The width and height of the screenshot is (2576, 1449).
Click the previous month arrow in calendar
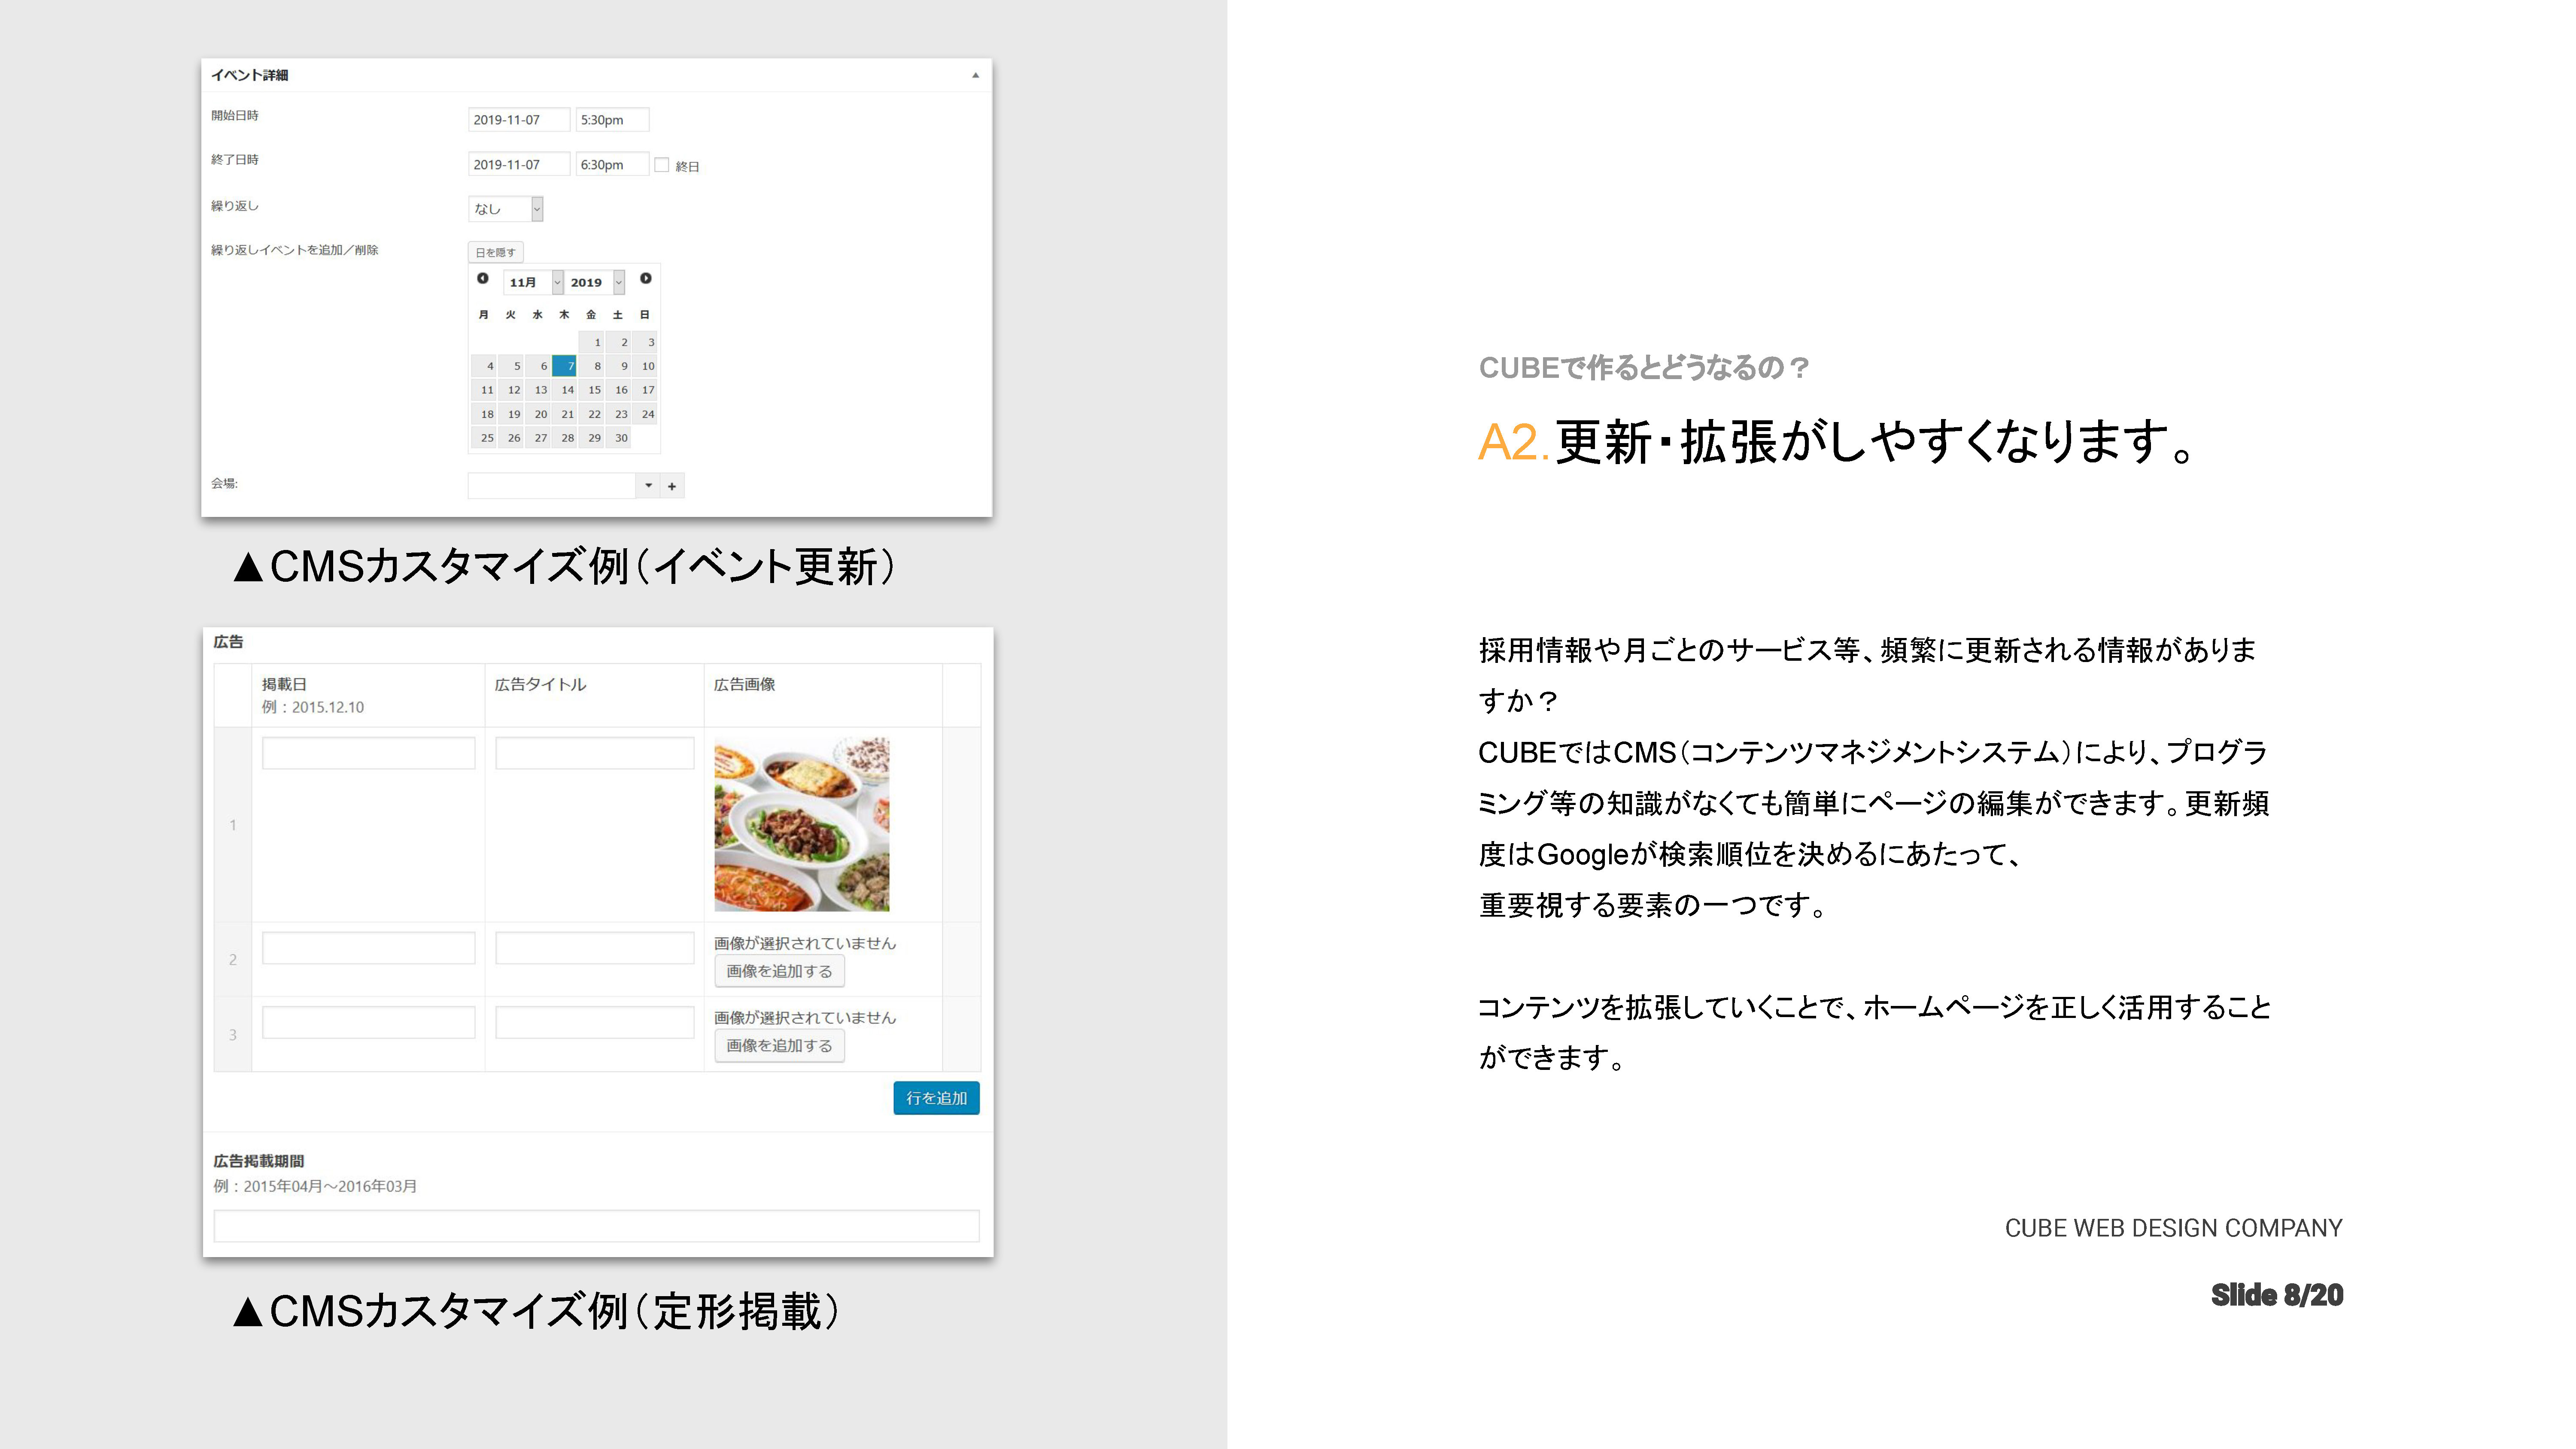pos(483,279)
